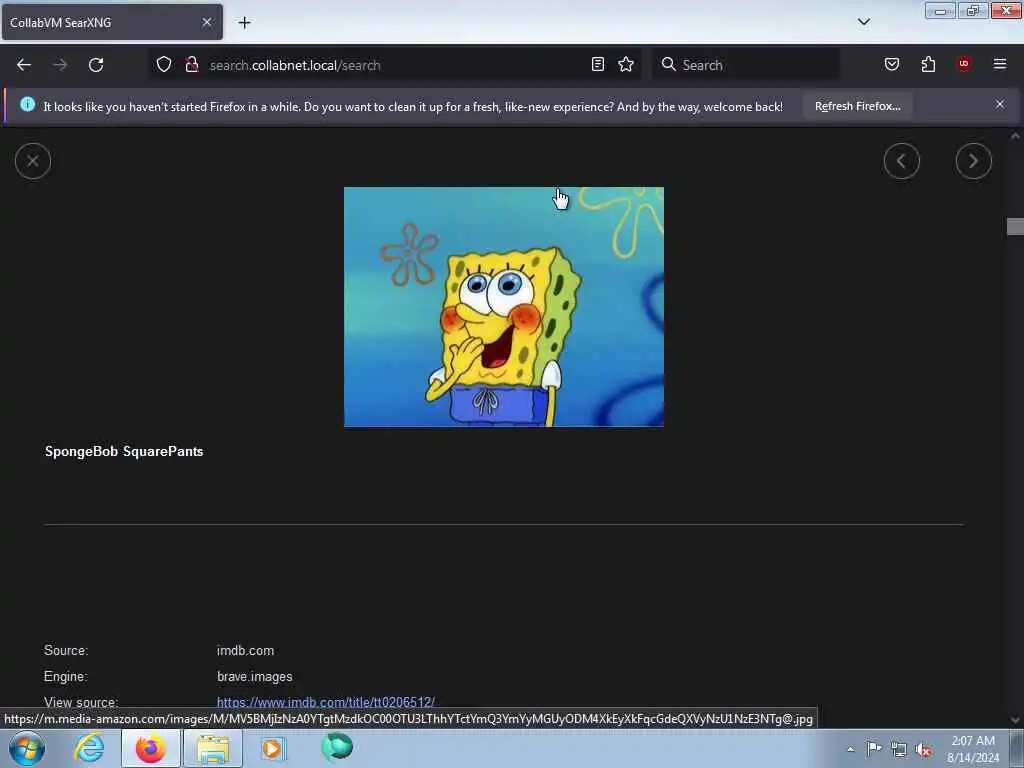Open Windows Media Player taskbar icon
Viewport: 1024px width, 768px height.
(273, 748)
